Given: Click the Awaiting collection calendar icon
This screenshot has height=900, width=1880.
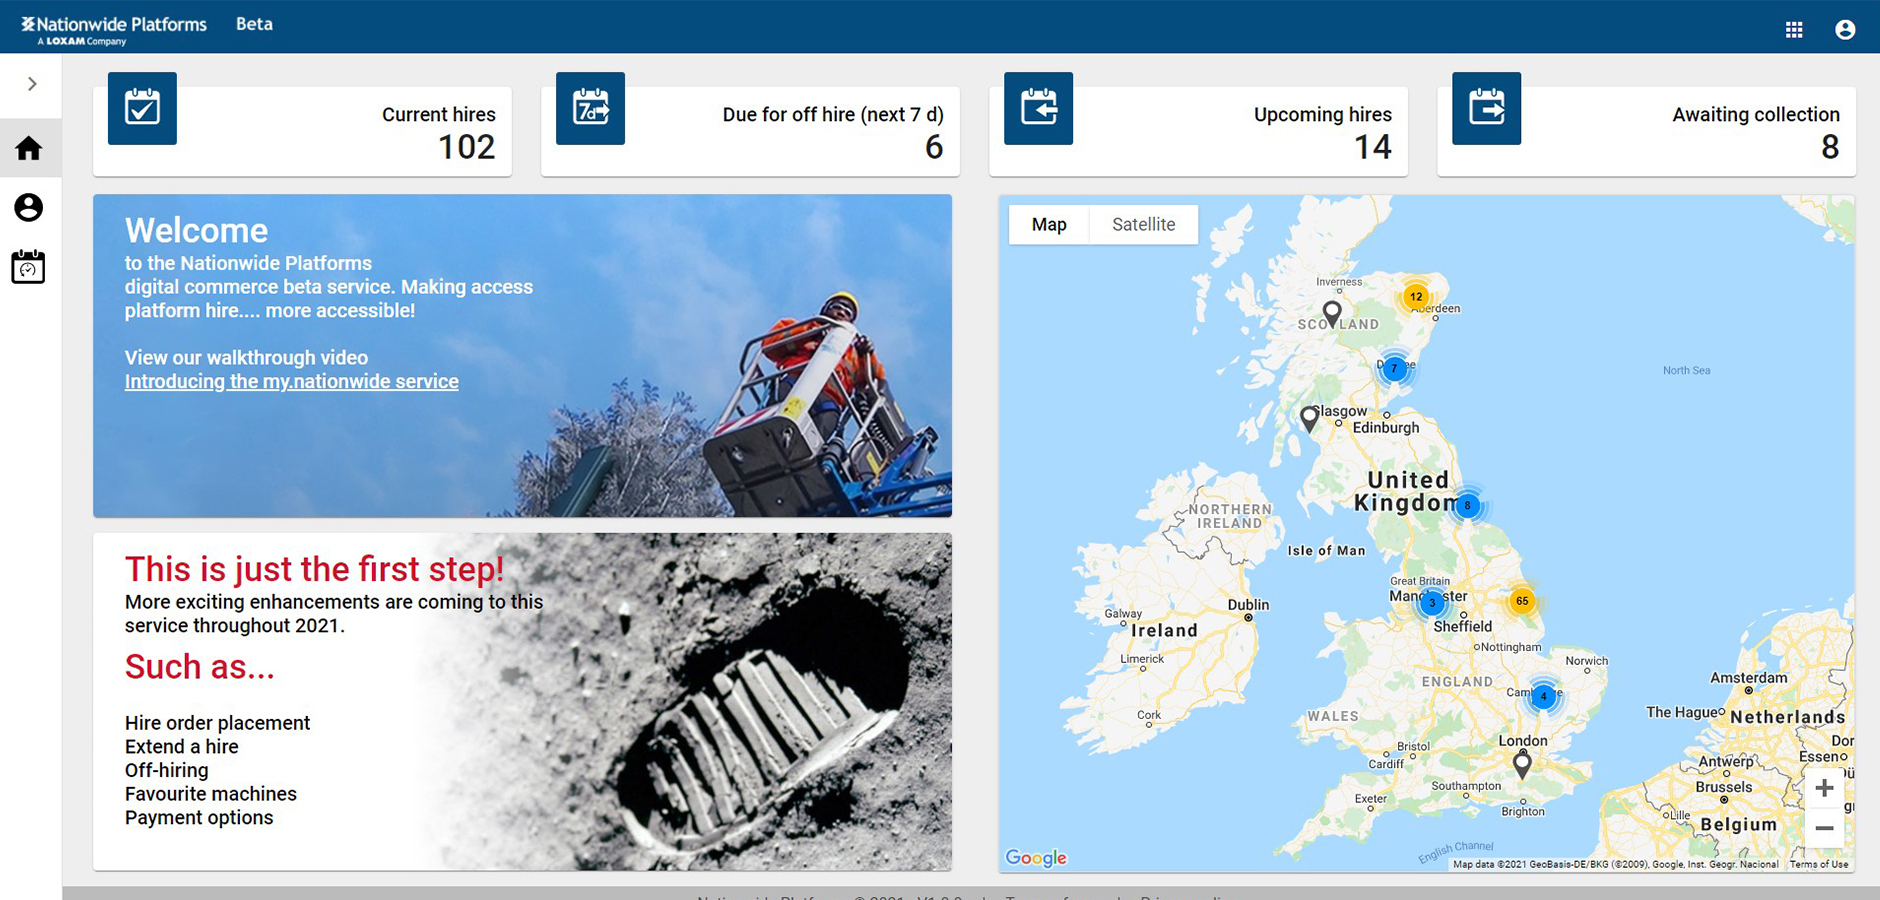Looking at the screenshot, I should [x=1486, y=108].
